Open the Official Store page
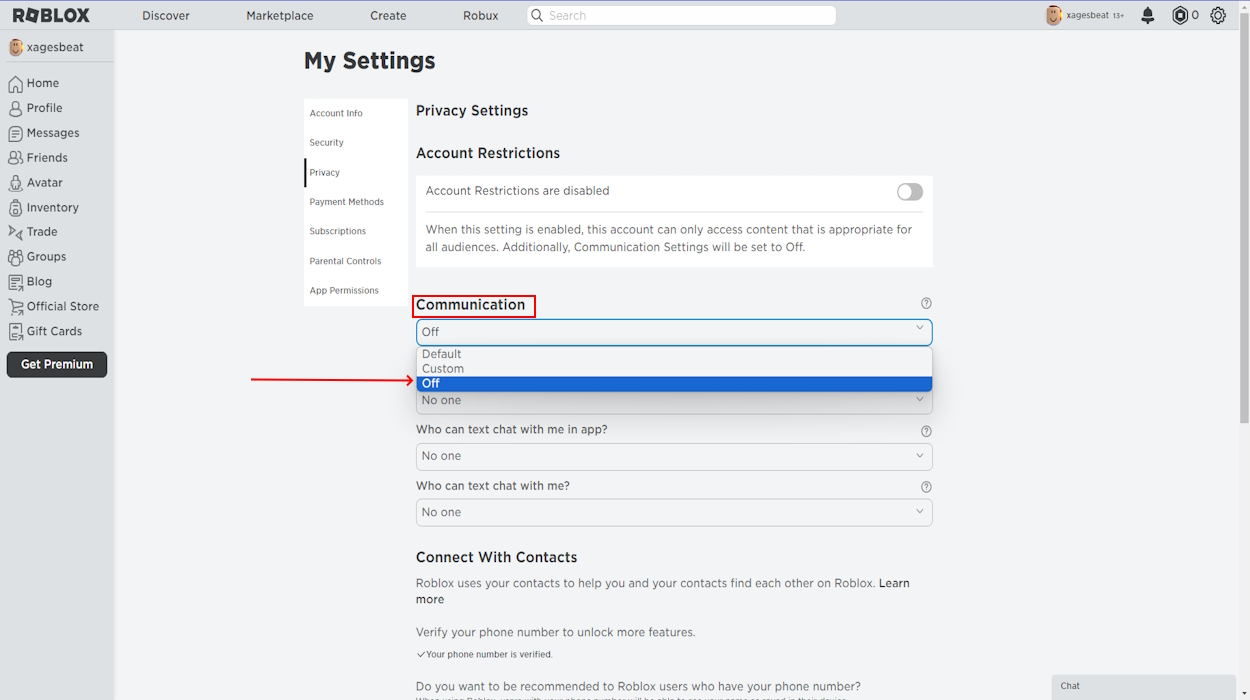 (62, 306)
